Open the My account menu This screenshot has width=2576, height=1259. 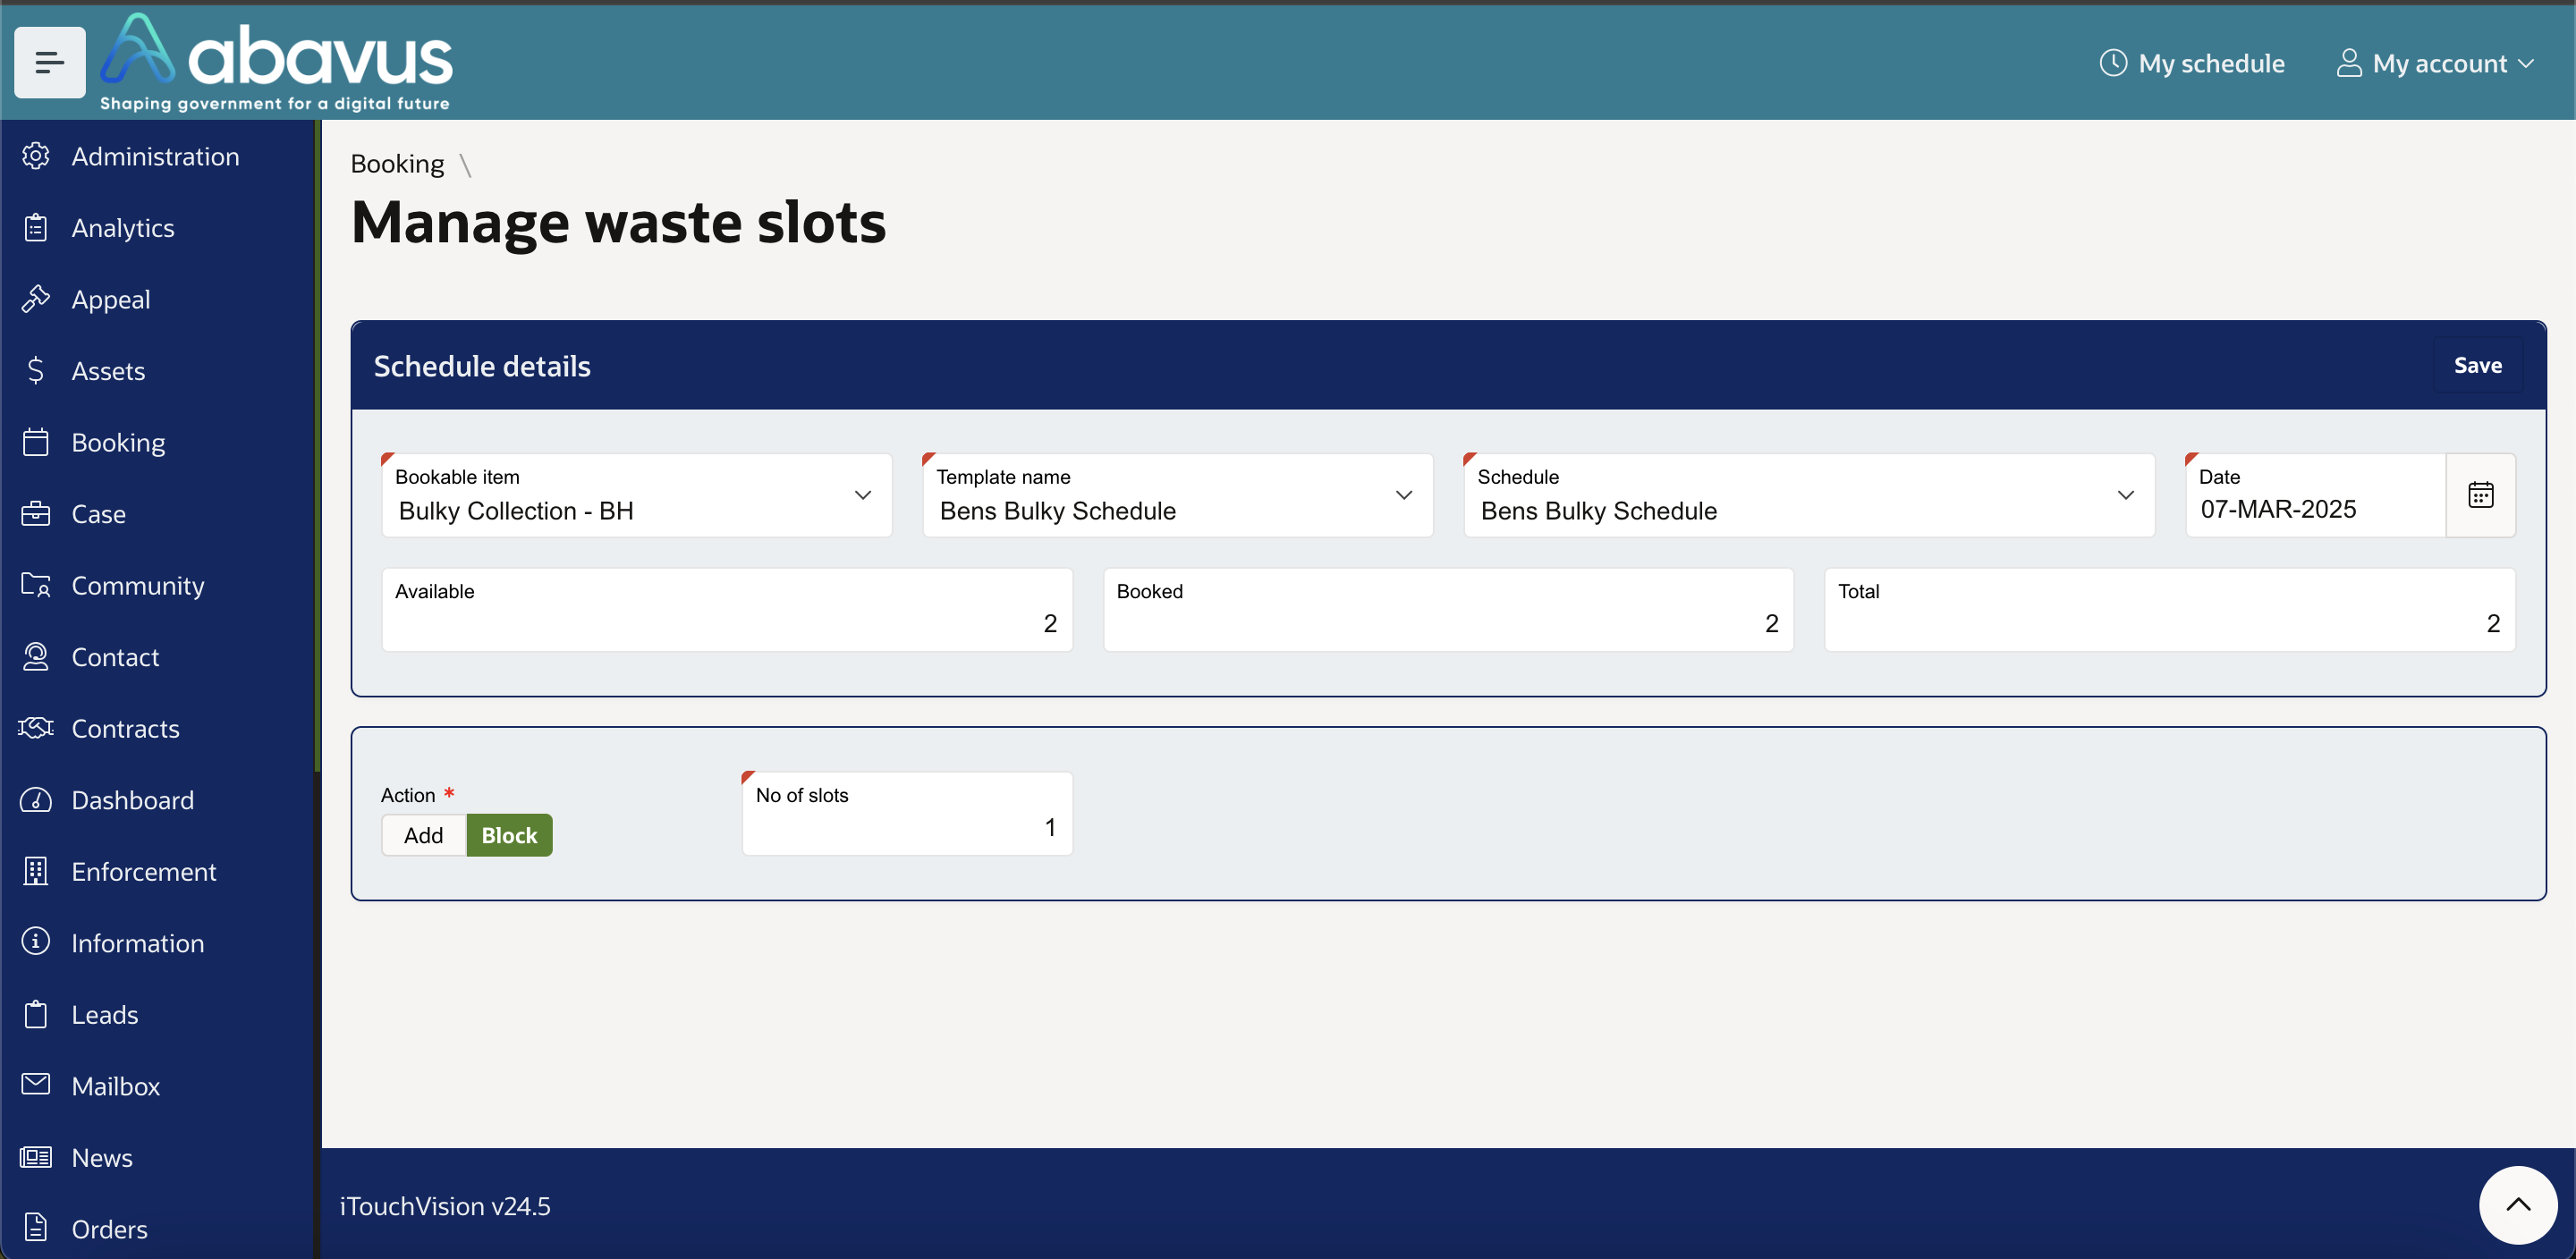(2436, 63)
